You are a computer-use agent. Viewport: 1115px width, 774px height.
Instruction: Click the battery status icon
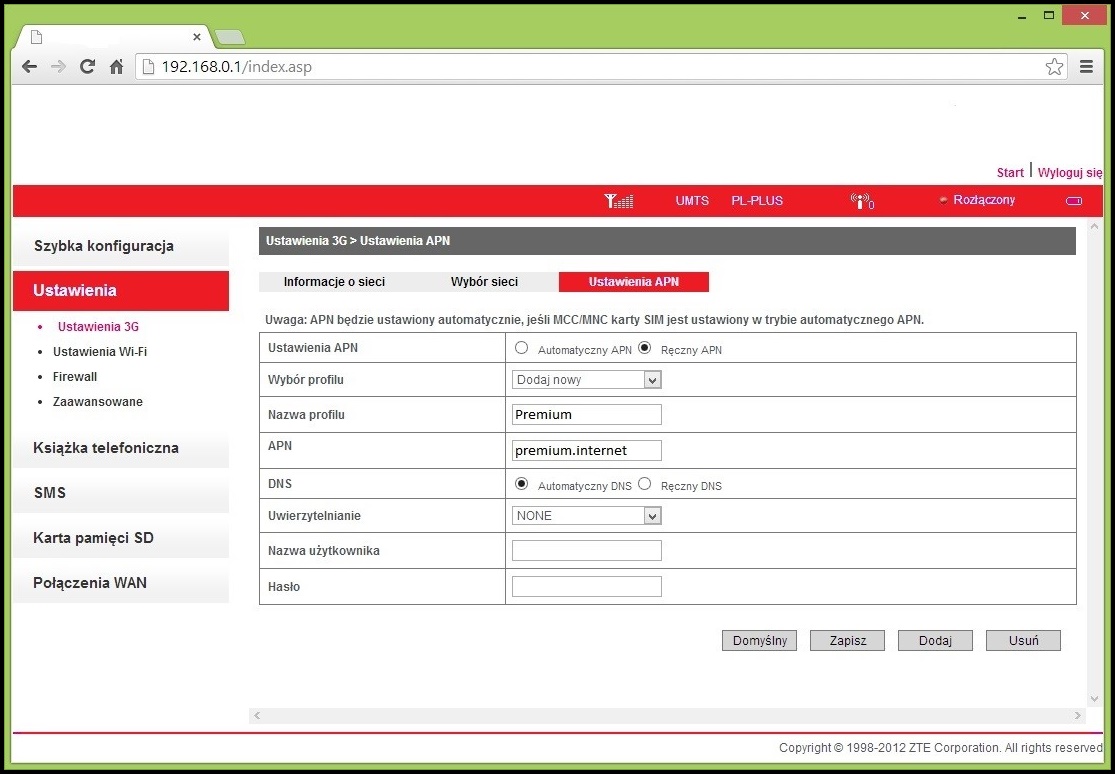1074,201
